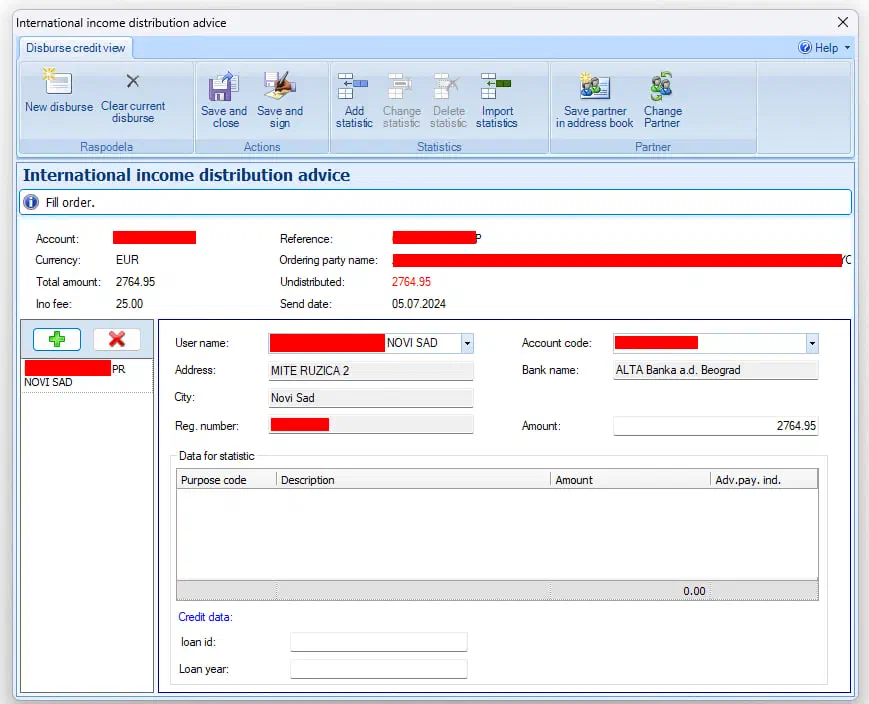Add a recipient with green plus button

pyautogui.click(x=57, y=339)
